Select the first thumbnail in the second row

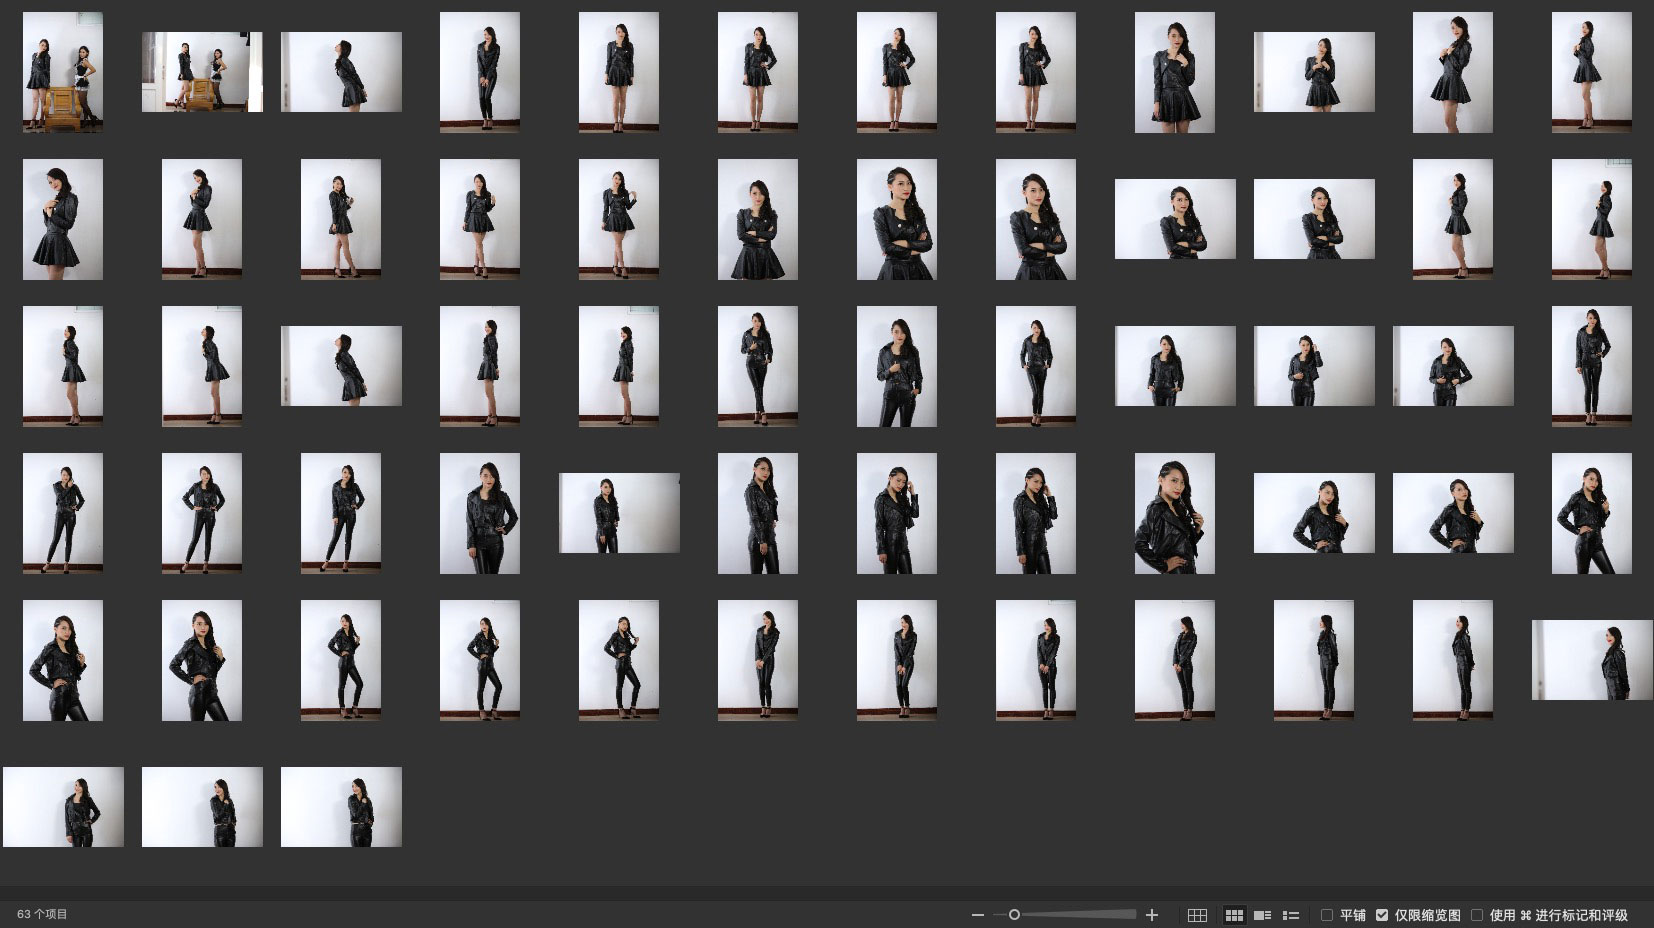tap(63, 219)
